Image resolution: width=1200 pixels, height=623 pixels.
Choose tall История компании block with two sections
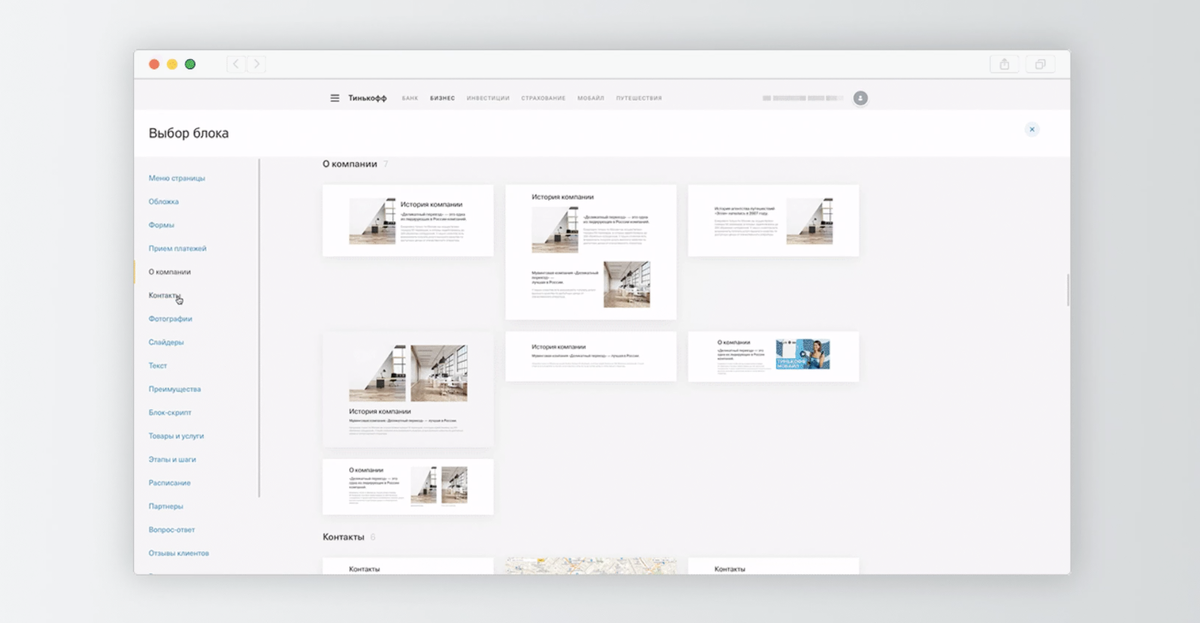pyautogui.click(x=591, y=252)
